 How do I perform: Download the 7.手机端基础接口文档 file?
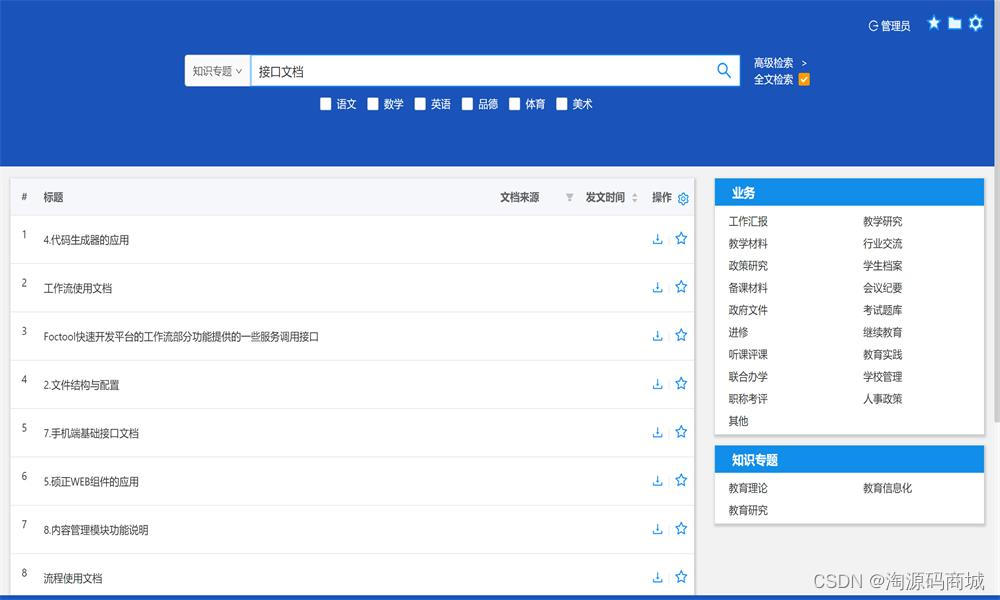click(657, 431)
